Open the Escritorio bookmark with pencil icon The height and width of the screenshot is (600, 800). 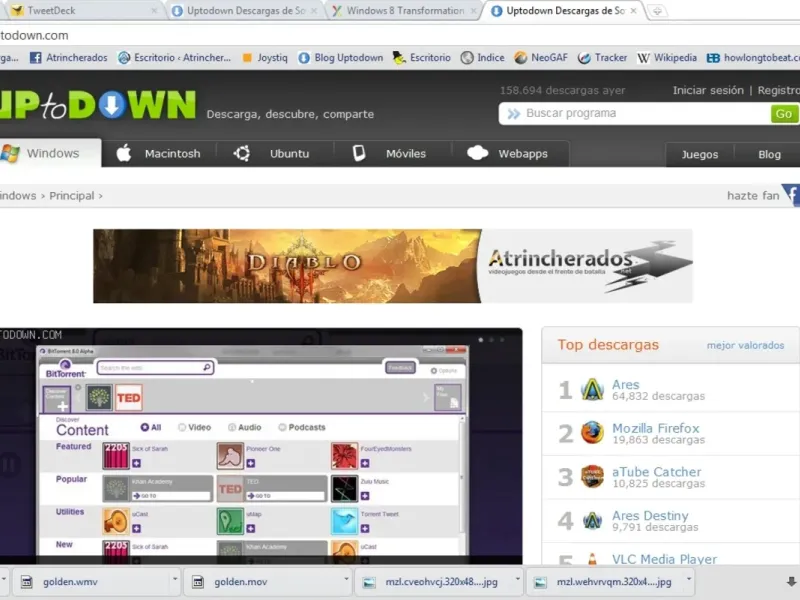point(422,58)
